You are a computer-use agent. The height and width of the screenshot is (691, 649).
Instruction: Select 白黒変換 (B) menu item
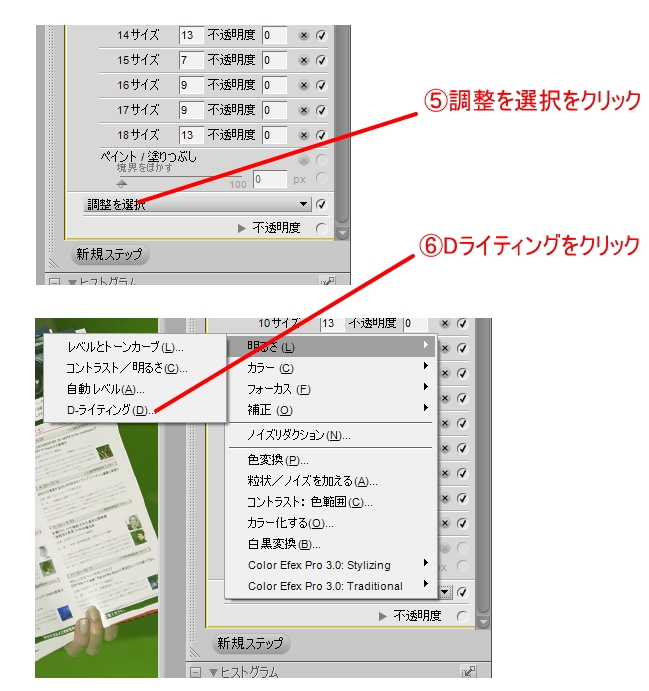click(331, 544)
